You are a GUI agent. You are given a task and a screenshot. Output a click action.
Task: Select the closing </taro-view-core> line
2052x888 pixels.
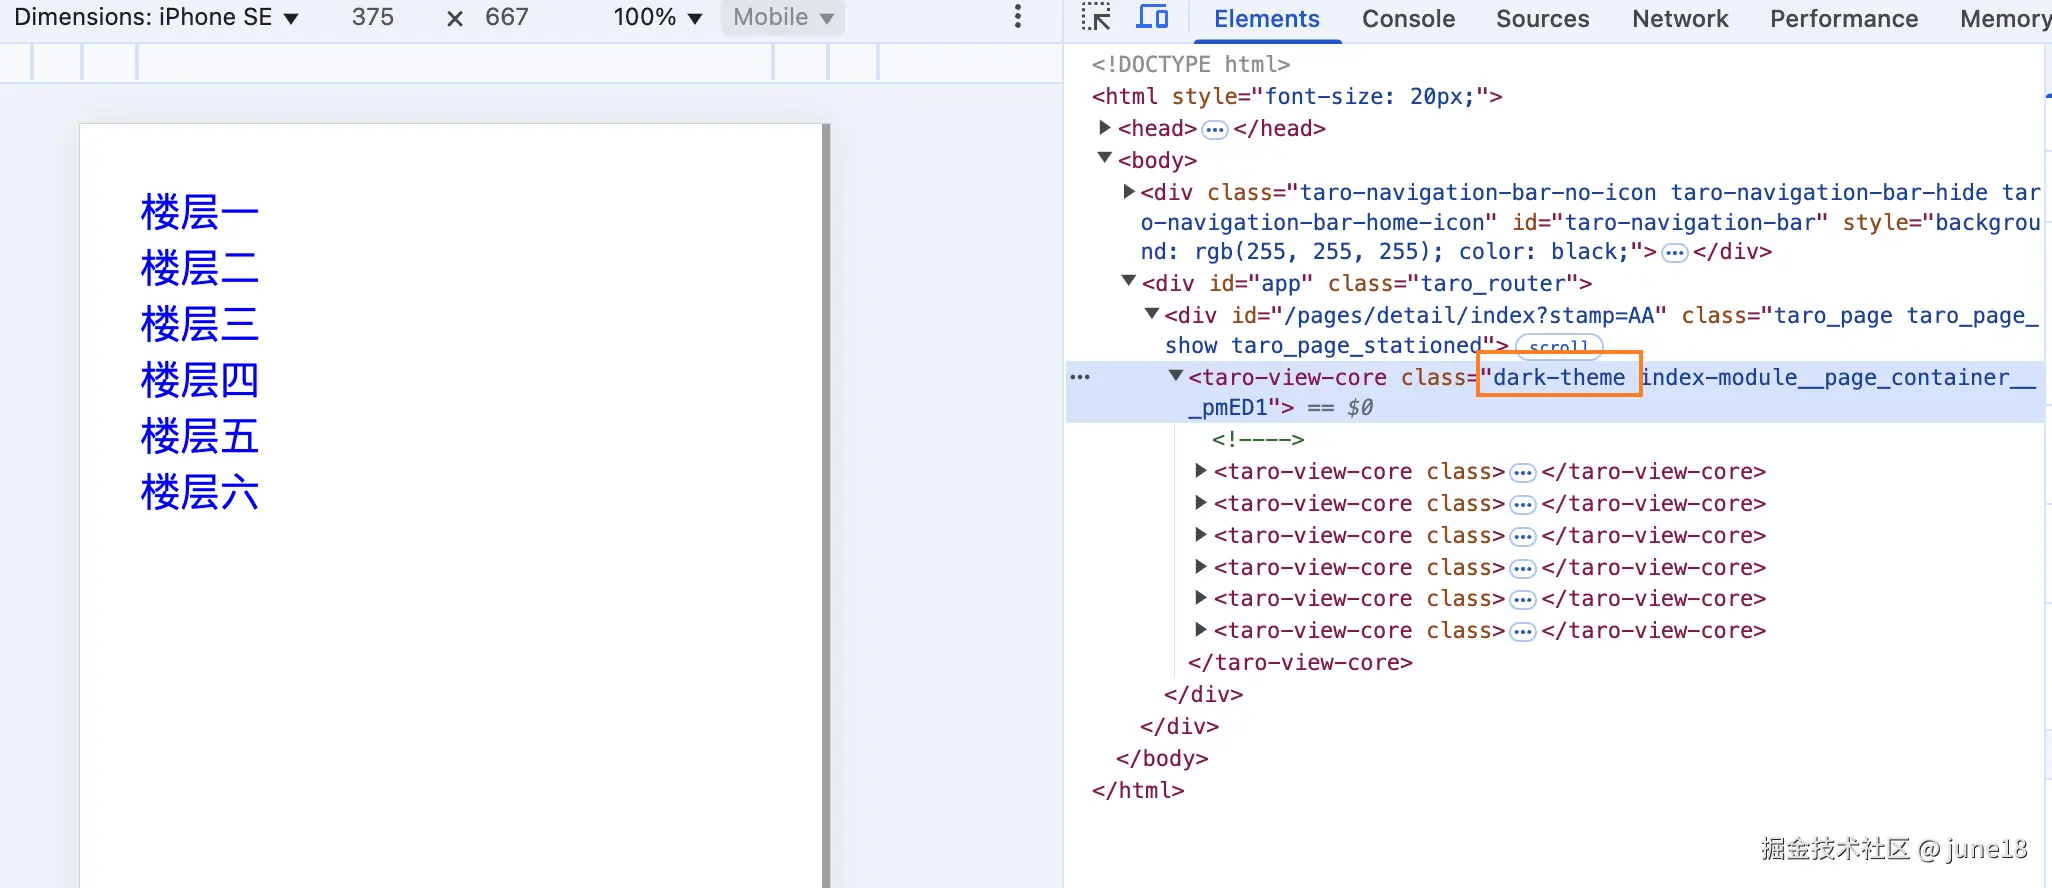pyautogui.click(x=1300, y=662)
